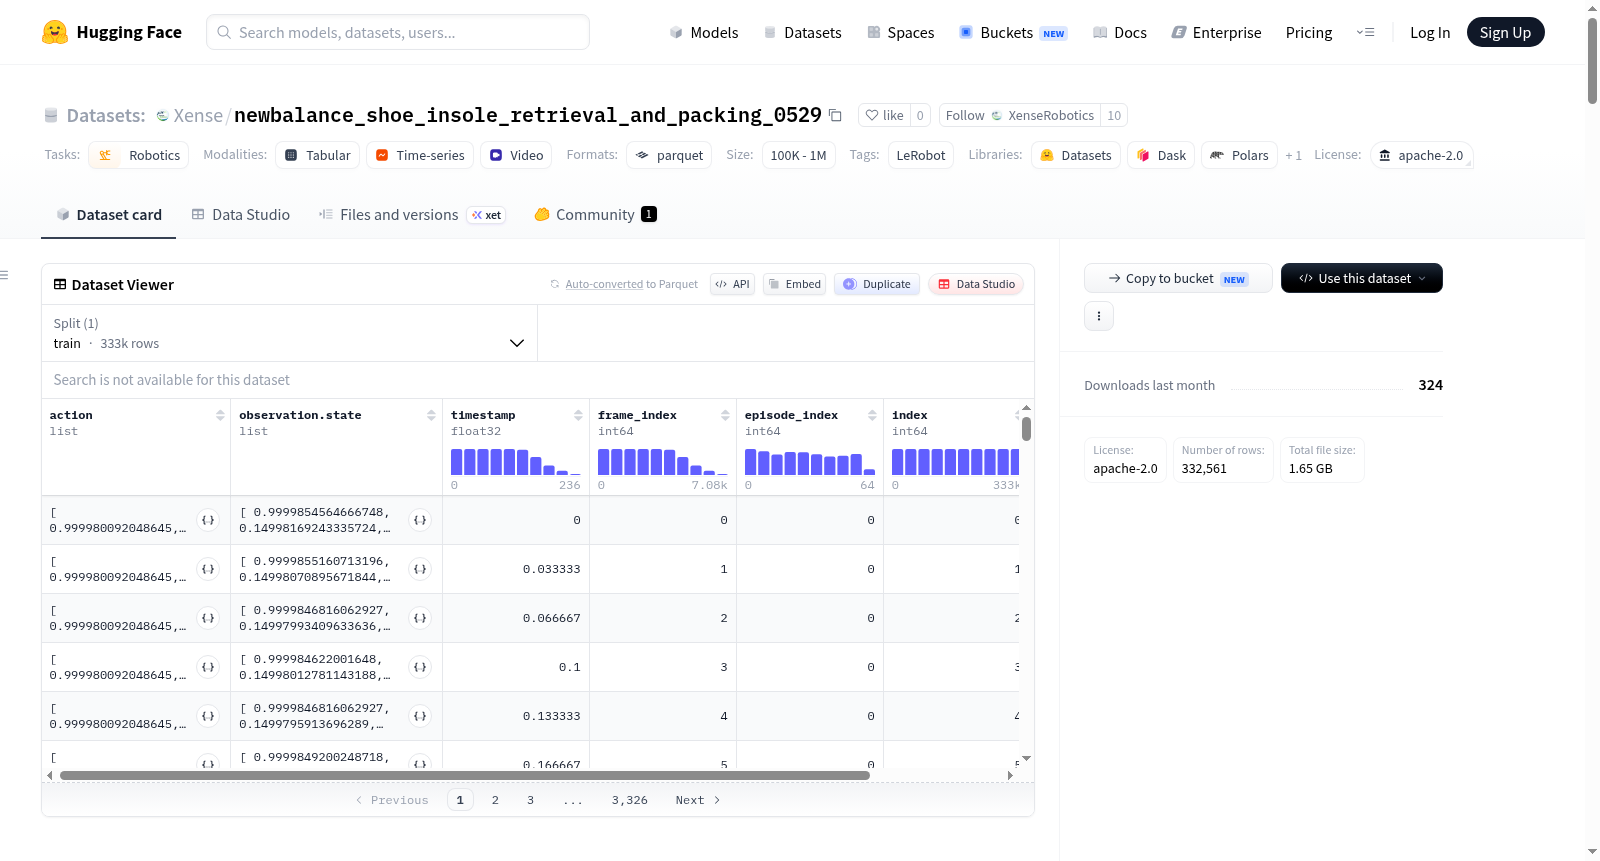Click the Robotics task tag
The width and height of the screenshot is (1600, 861).
point(139,155)
